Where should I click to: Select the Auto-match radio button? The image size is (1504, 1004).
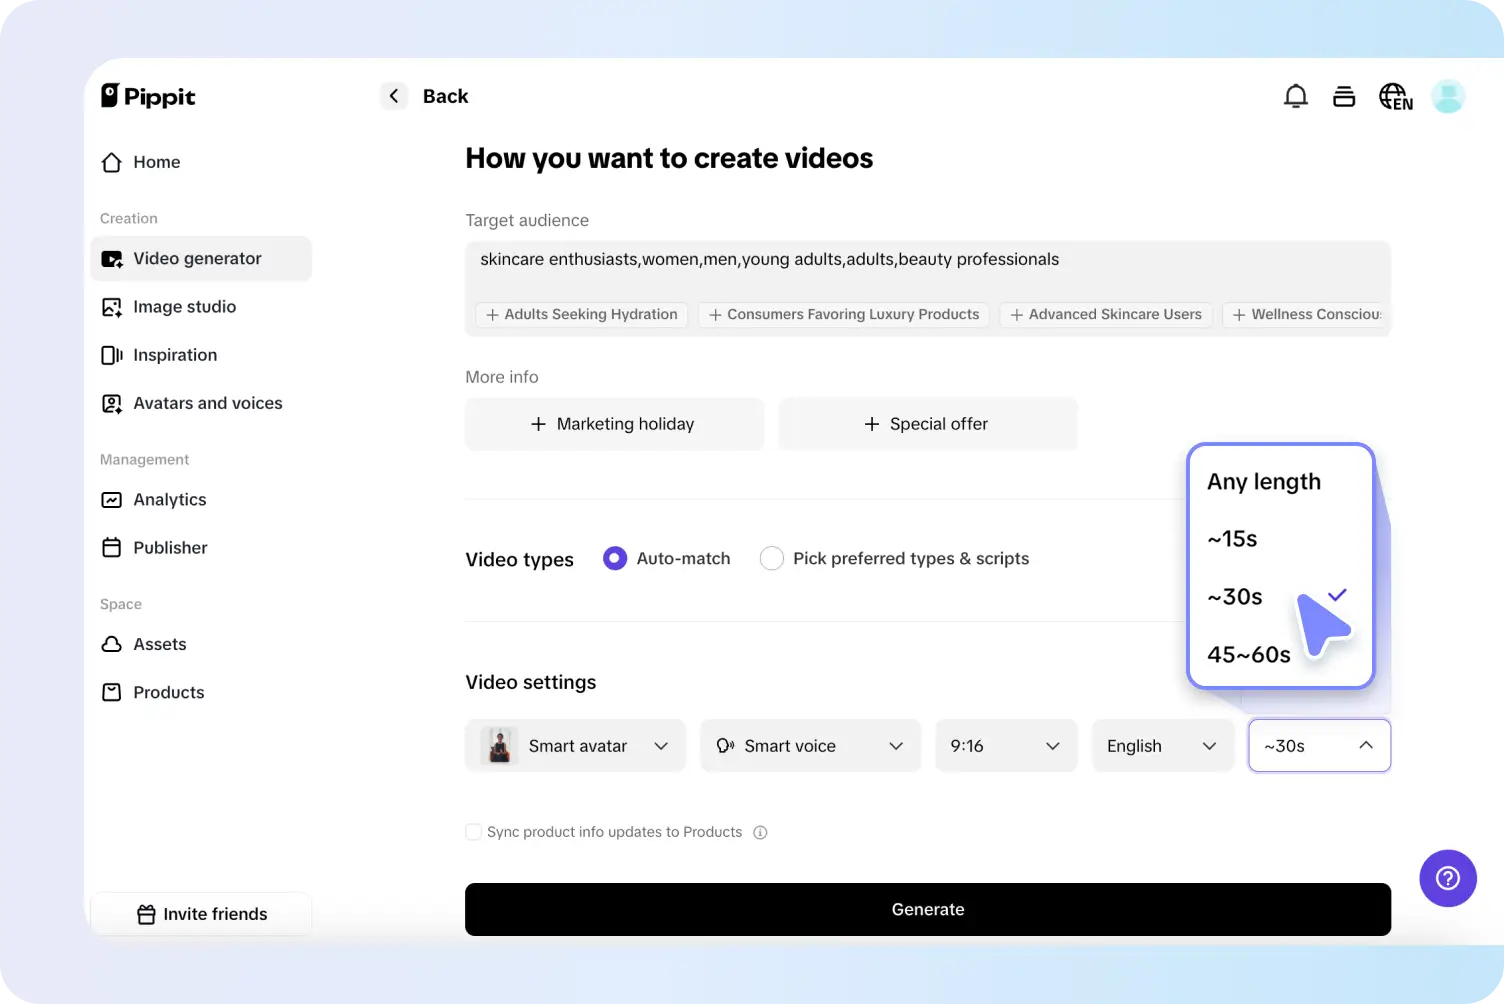pyautogui.click(x=614, y=558)
